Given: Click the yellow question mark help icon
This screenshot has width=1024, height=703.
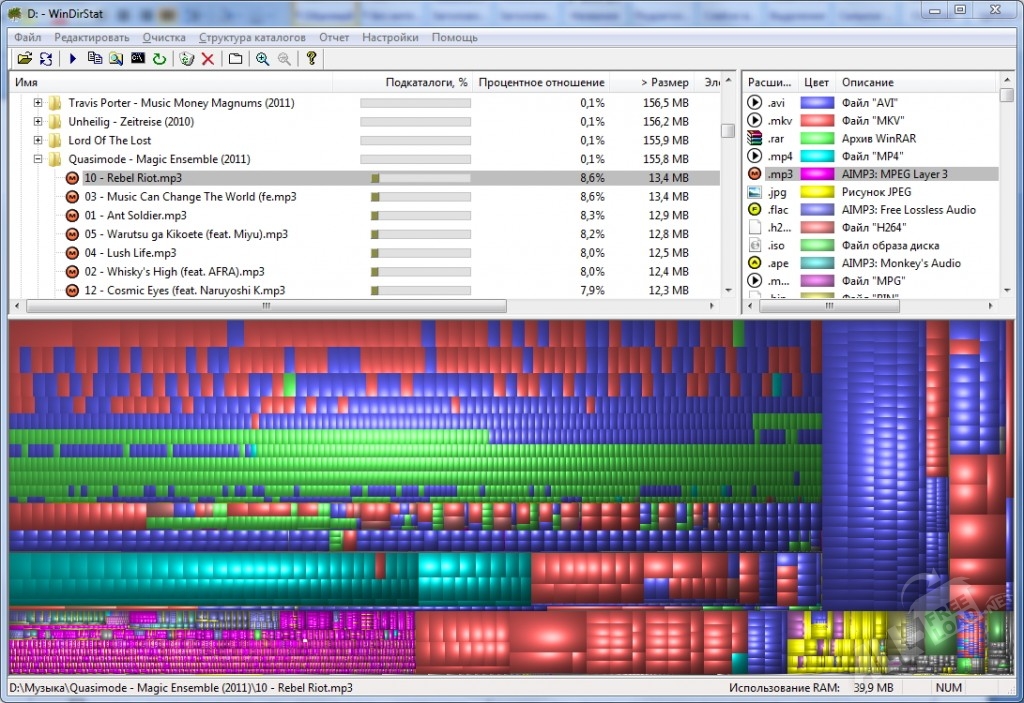Looking at the screenshot, I should pos(311,59).
